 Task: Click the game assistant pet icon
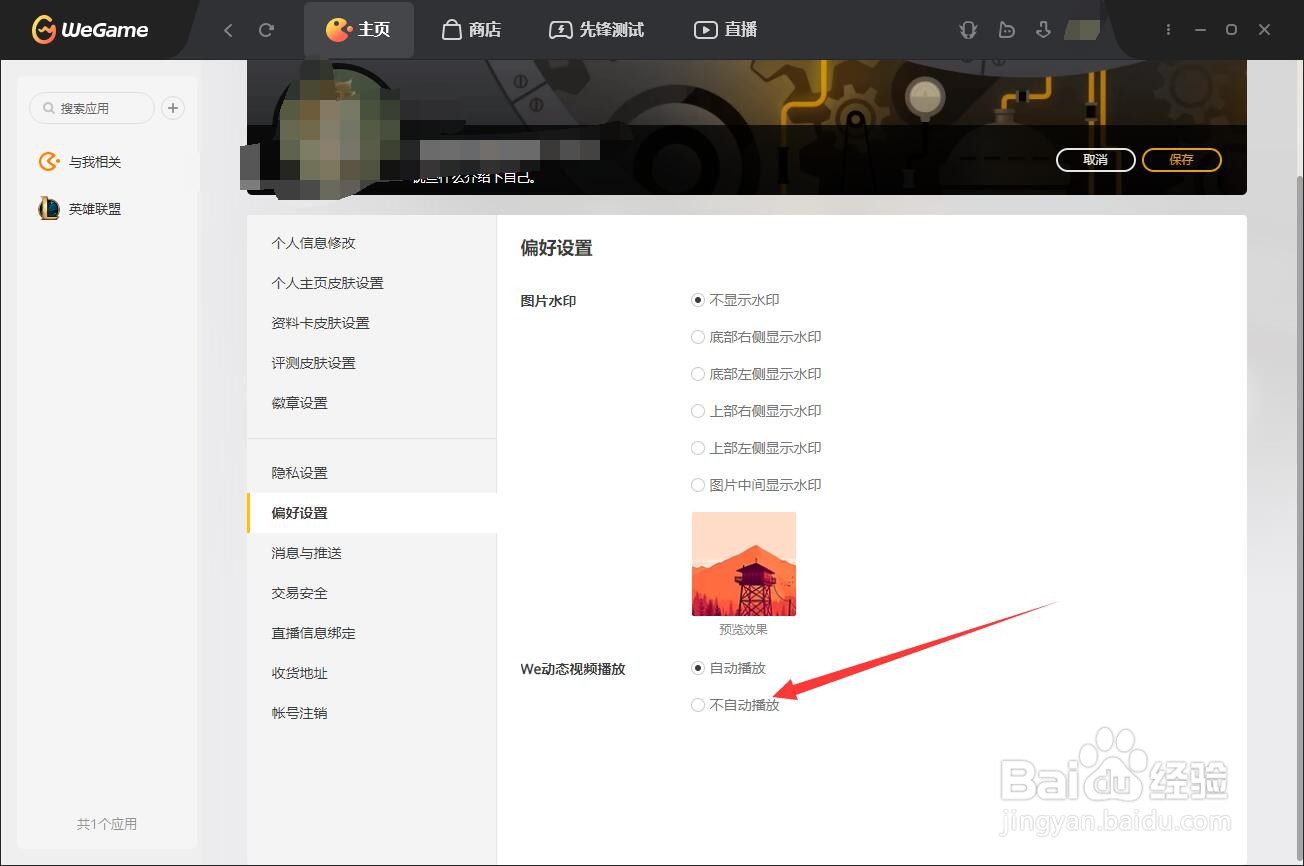click(x=1006, y=29)
